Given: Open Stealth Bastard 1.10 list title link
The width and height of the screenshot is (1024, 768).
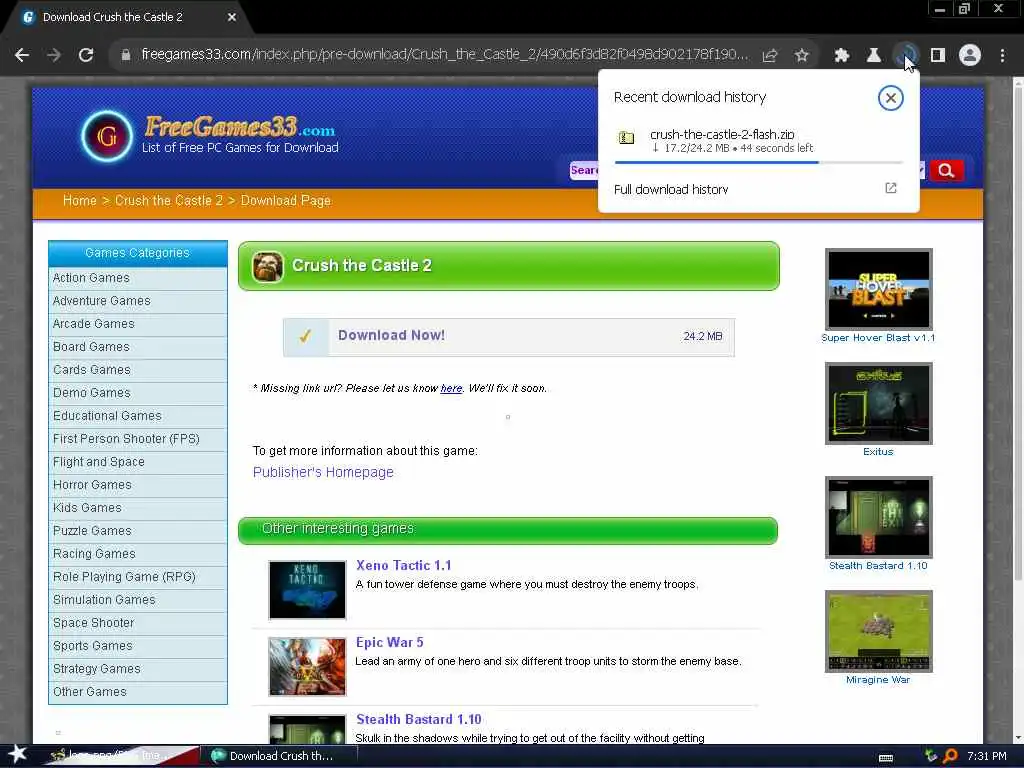Looking at the screenshot, I should [419, 720].
